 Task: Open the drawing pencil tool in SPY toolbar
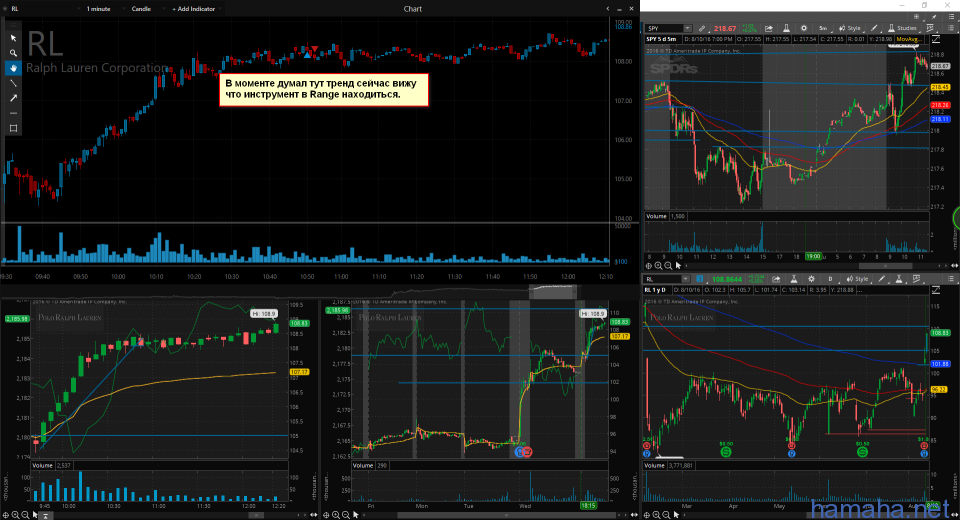pos(874,28)
